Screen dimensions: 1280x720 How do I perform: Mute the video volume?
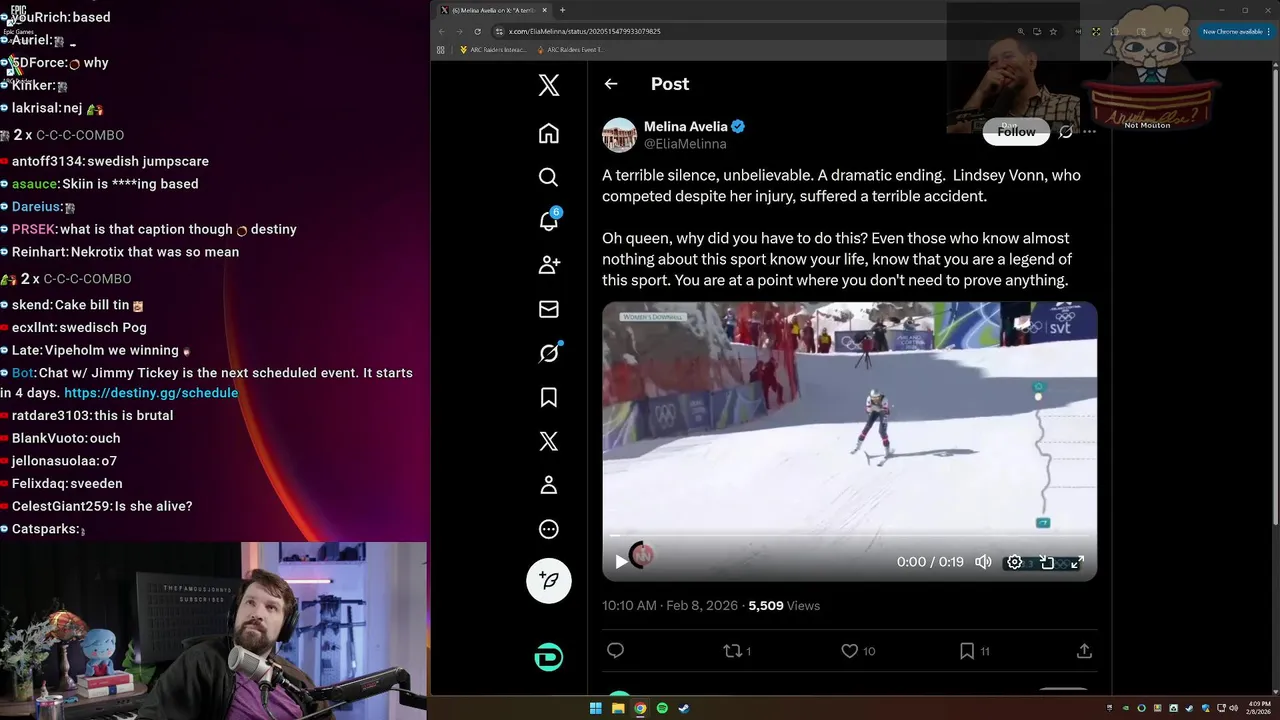click(983, 562)
